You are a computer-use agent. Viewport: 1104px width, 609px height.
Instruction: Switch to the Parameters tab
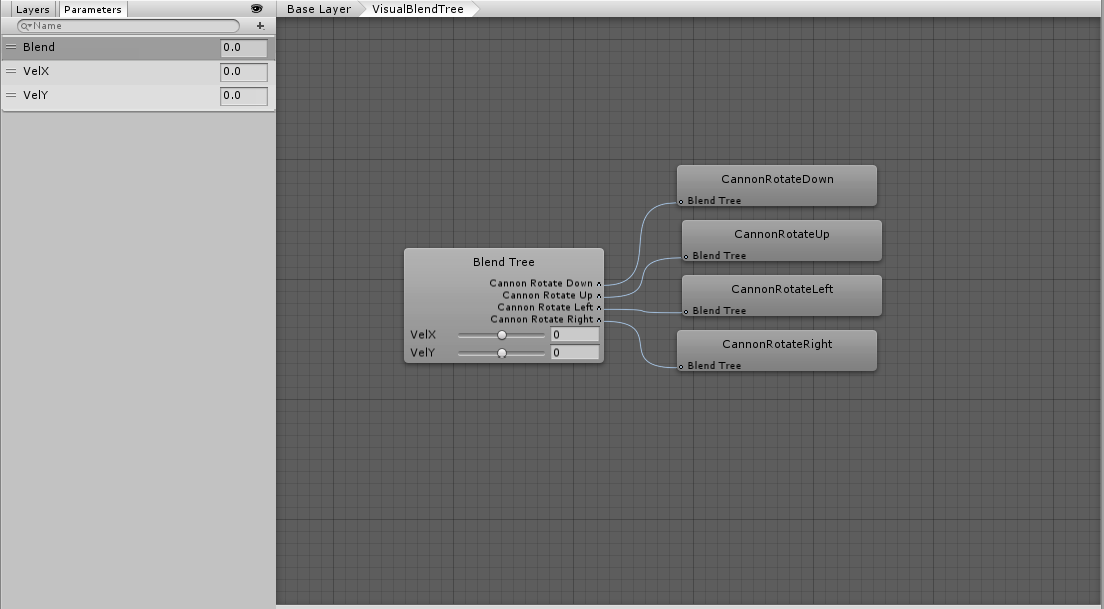(x=93, y=8)
